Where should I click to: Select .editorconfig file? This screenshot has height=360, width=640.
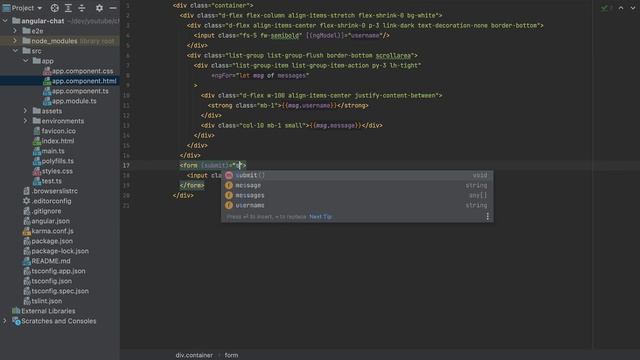point(47,201)
